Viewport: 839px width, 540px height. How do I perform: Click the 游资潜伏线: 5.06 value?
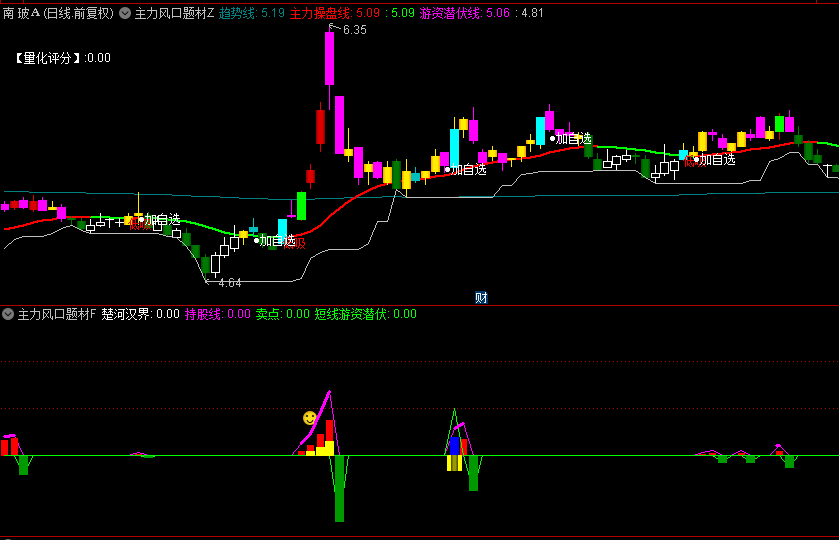(x=464, y=13)
